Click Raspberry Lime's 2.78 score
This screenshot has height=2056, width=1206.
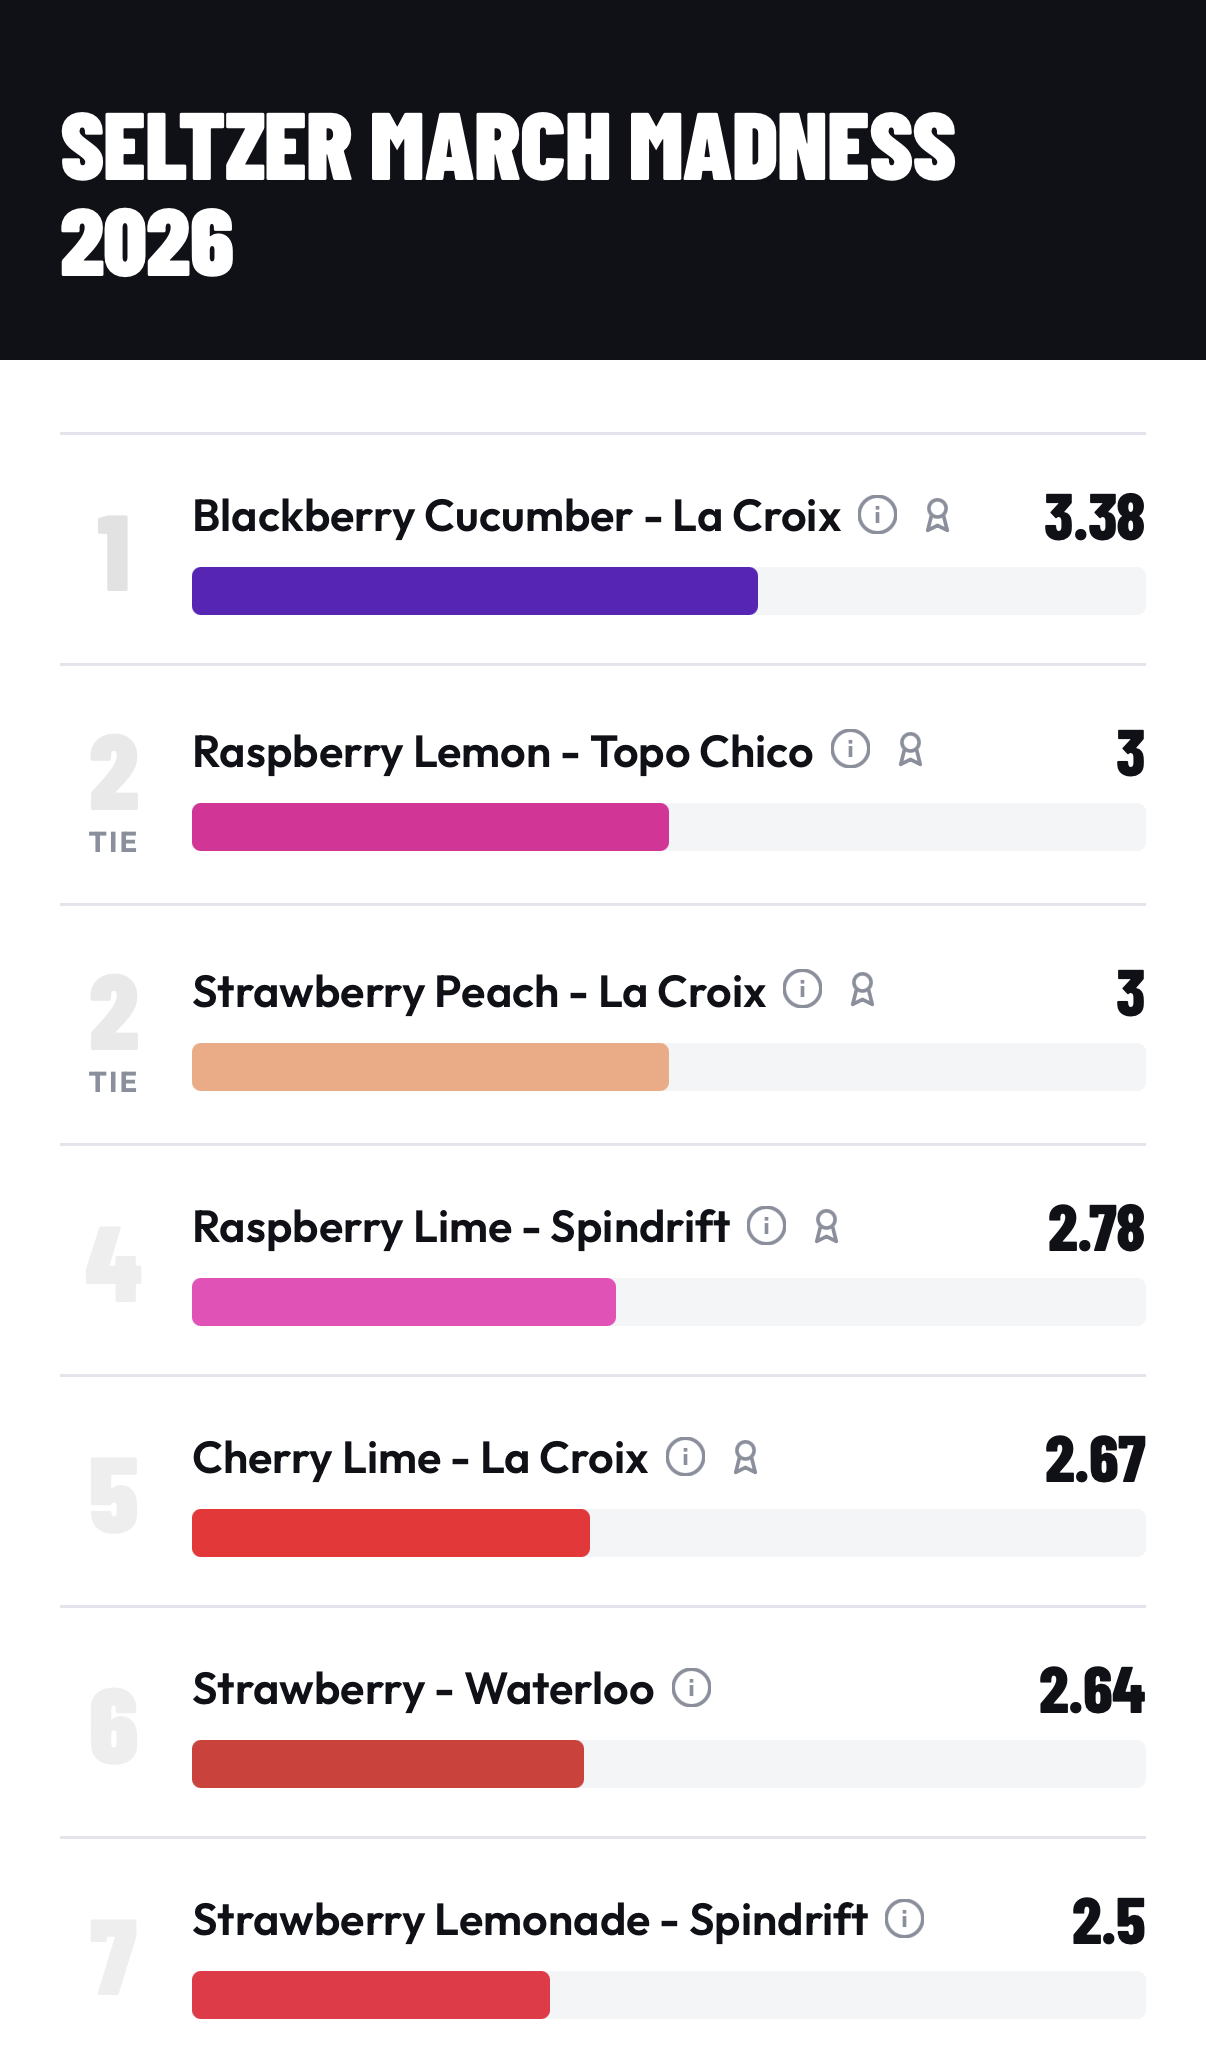click(x=1096, y=1229)
